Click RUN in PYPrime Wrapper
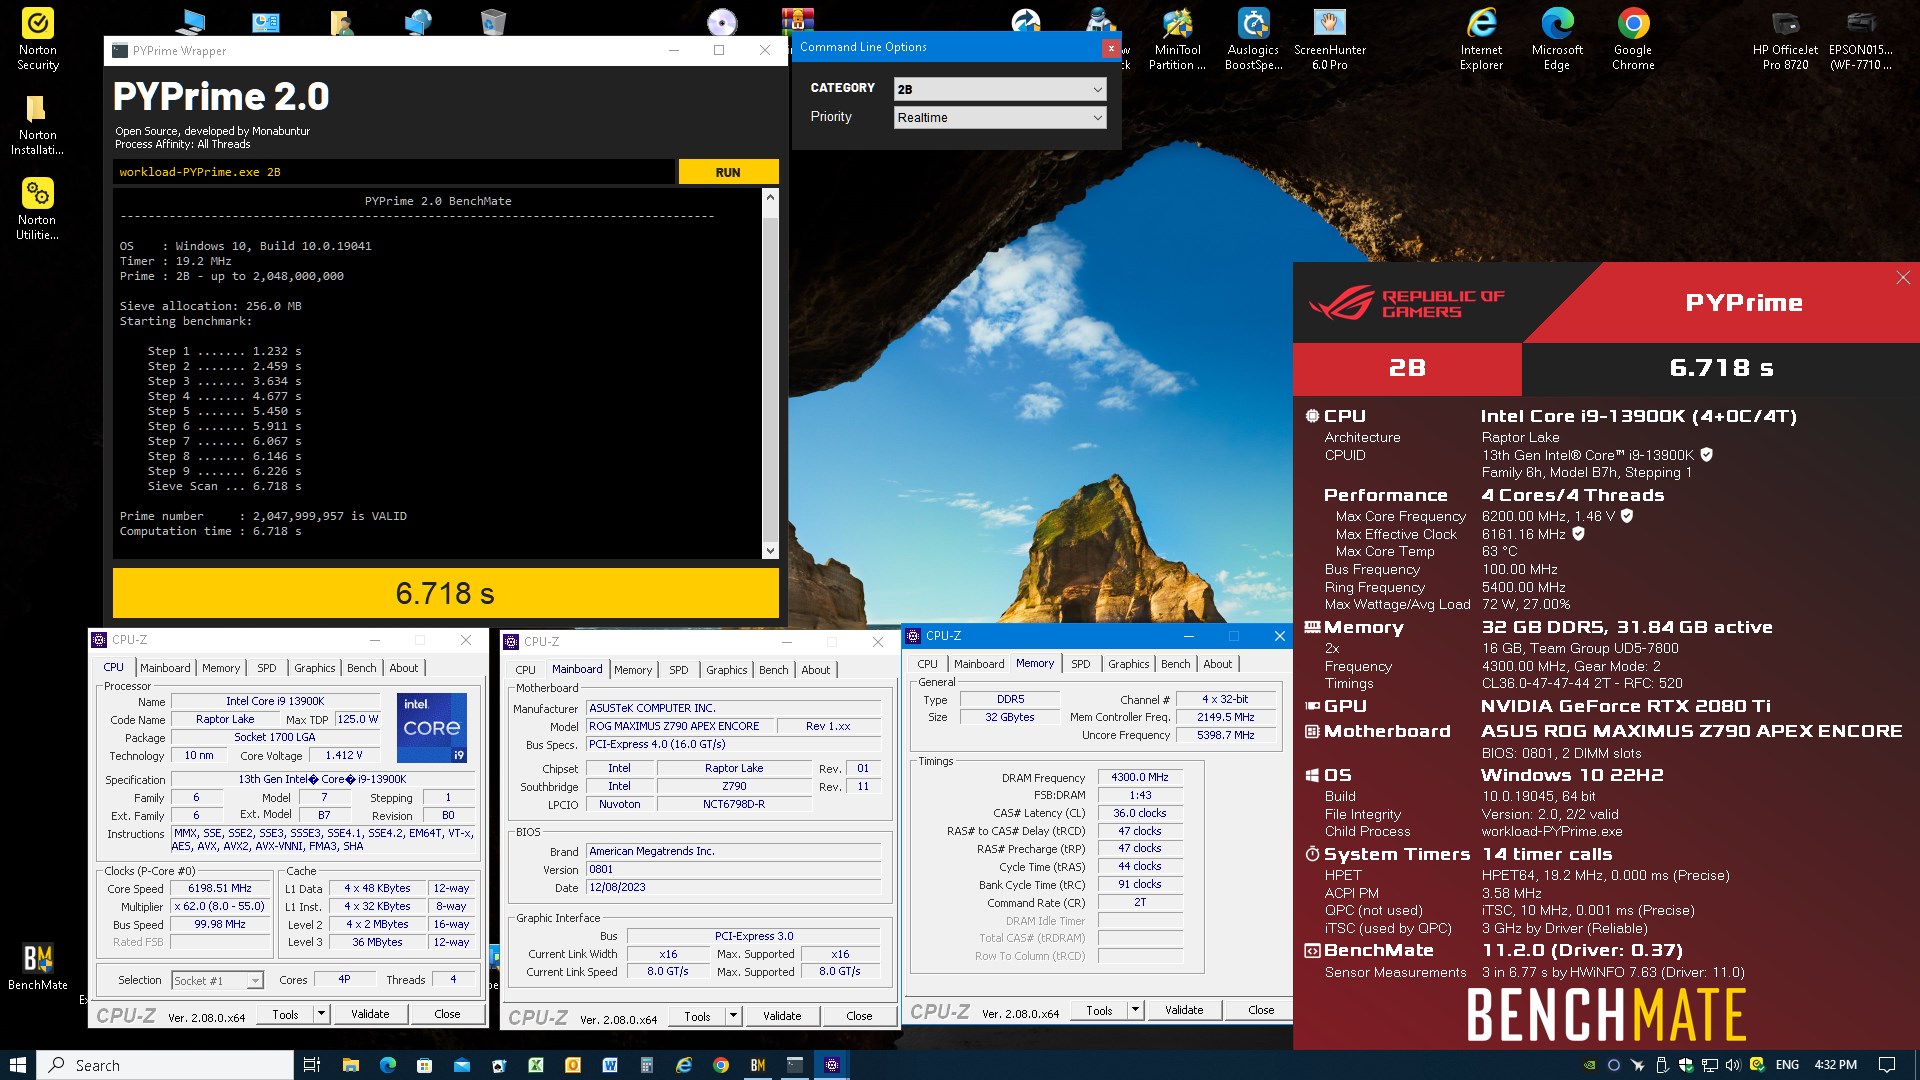Viewport: 1920px width, 1080px height. (728, 172)
